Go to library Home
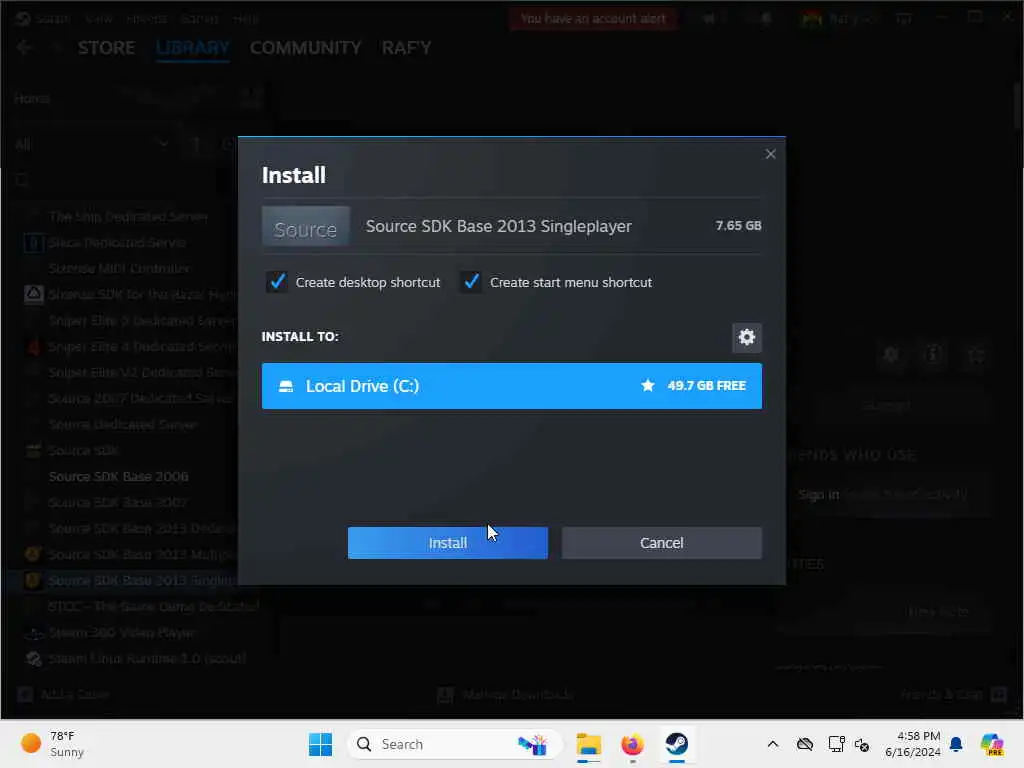 pos(31,99)
